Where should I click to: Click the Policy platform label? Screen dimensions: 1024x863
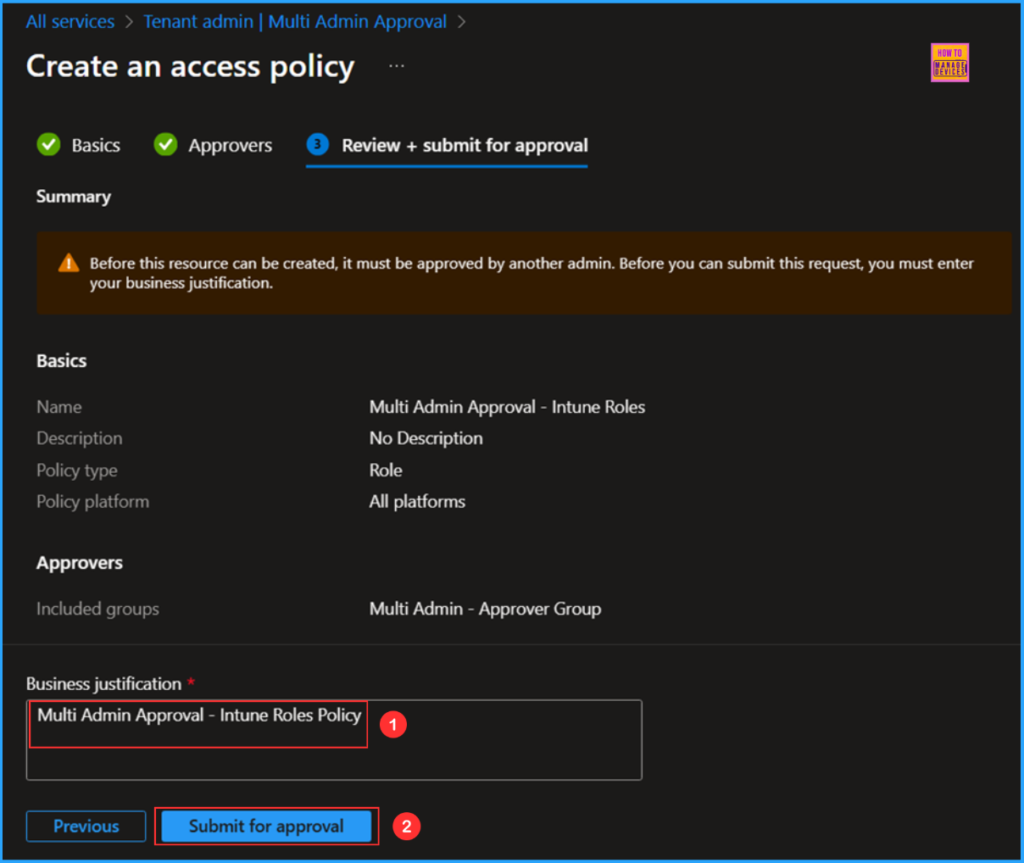pyautogui.click(x=93, y=502)
